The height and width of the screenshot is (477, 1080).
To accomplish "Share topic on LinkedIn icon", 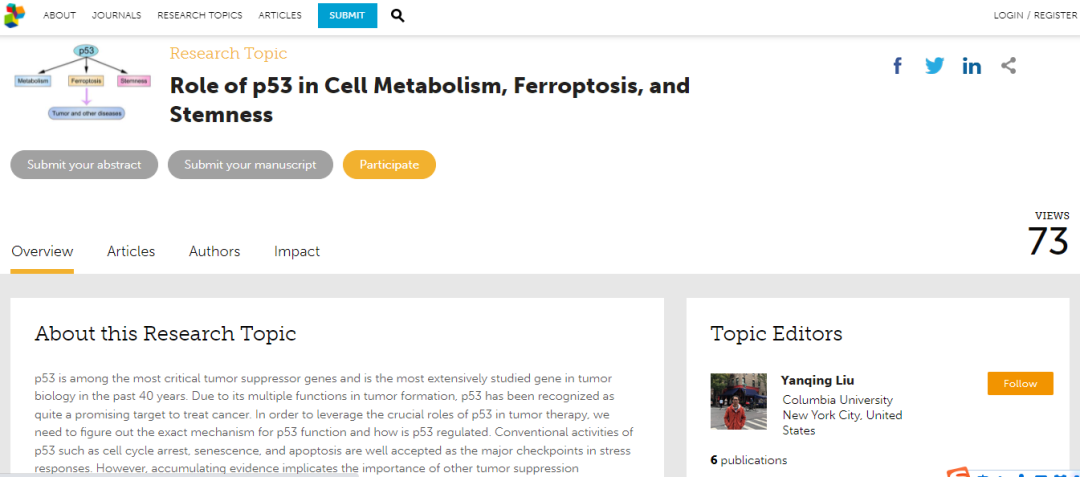I will 972,66.
